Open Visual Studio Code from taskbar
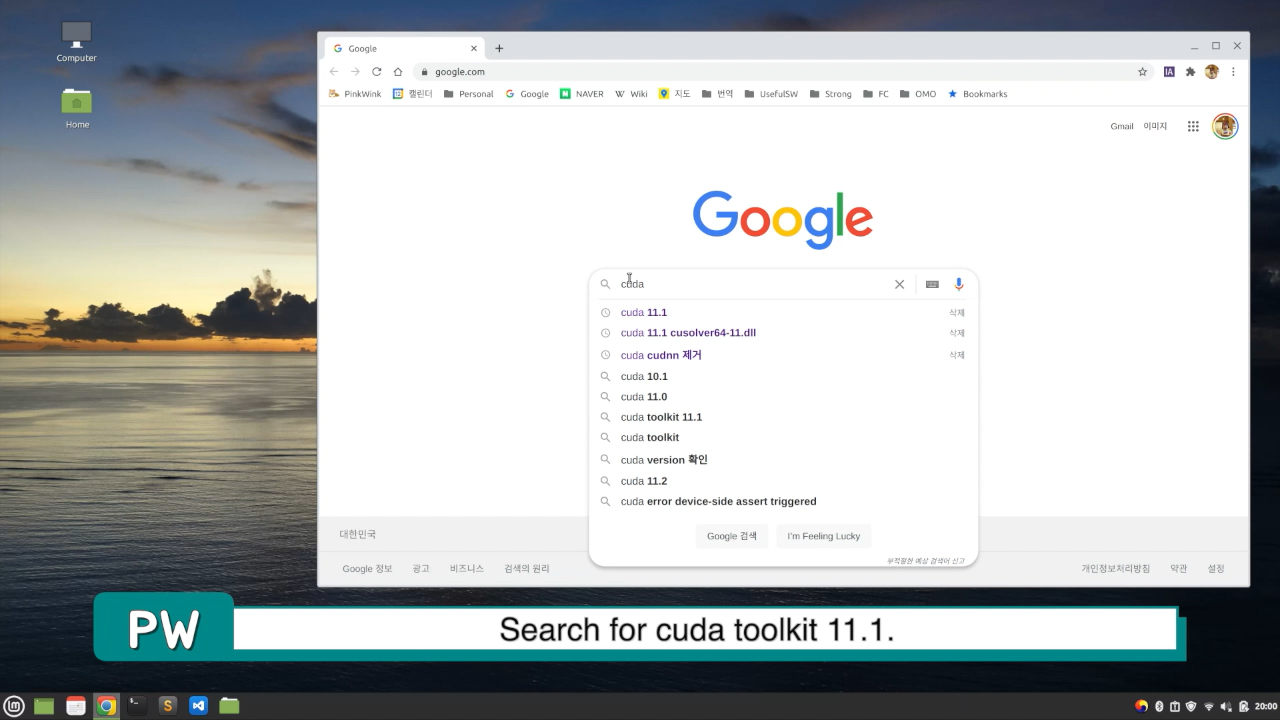 [198, 706]
